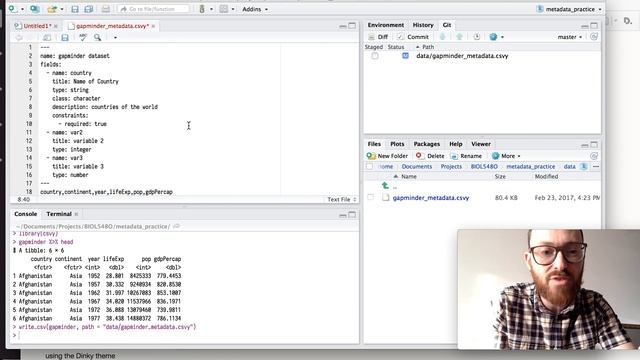The height and width of the screenshot is (360, 640).
Task: Click the Open File folder icon
Action: pyautogui.click(x=52, y=9)
